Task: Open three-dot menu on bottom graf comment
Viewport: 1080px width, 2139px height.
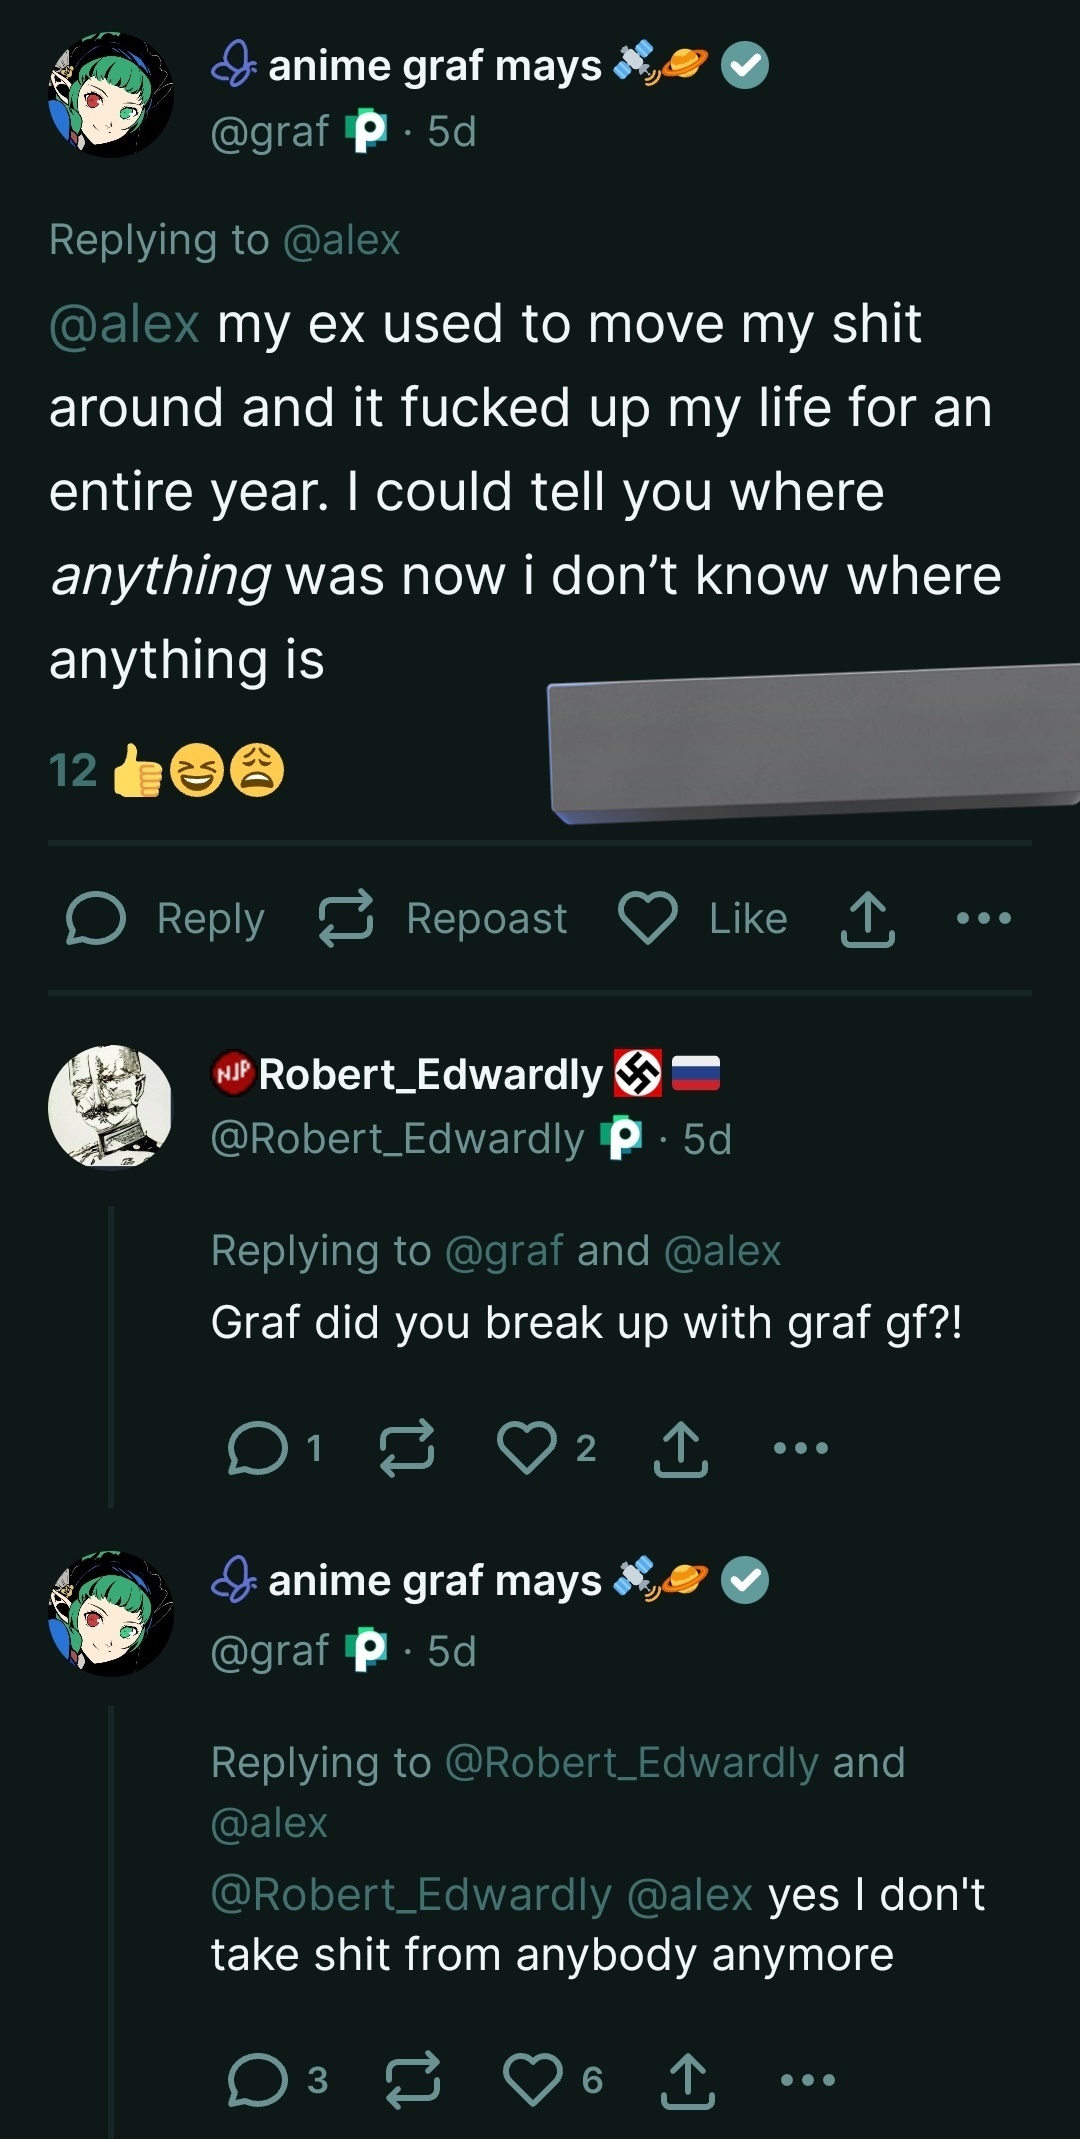Action: 807,2081
